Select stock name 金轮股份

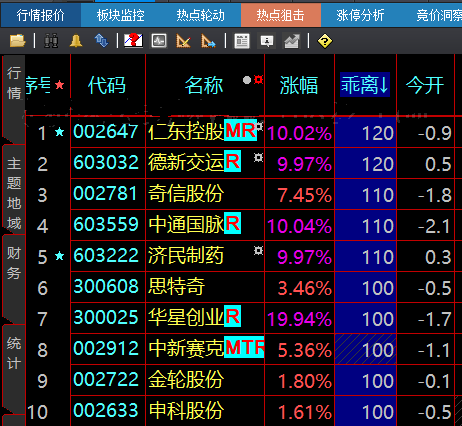(x=186, y=379)
